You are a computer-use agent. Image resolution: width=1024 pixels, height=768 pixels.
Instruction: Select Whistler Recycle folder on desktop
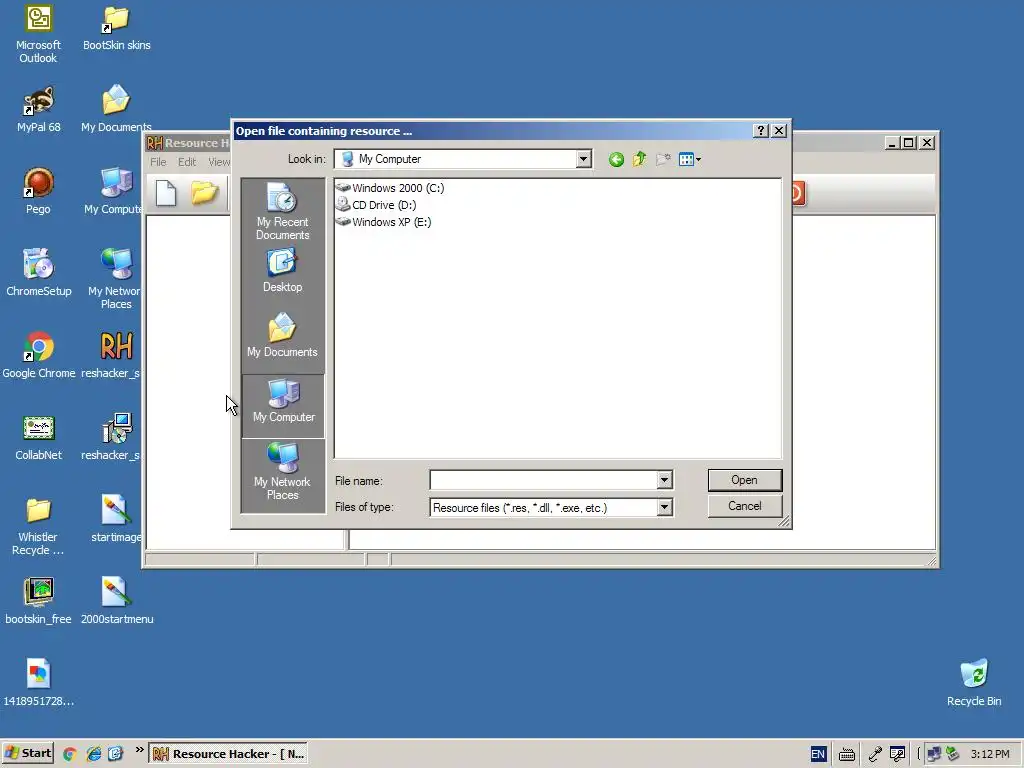point(38,526)
